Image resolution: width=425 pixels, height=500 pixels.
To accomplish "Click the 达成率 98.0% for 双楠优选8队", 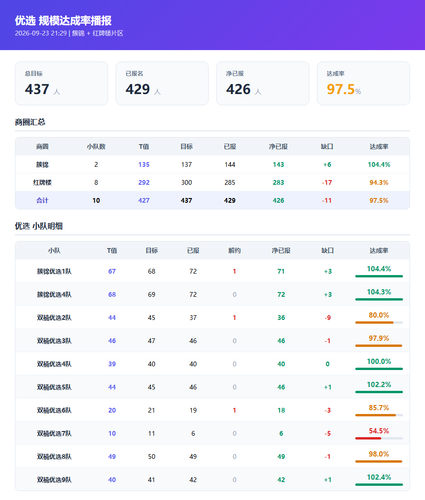I will point(379,454).
